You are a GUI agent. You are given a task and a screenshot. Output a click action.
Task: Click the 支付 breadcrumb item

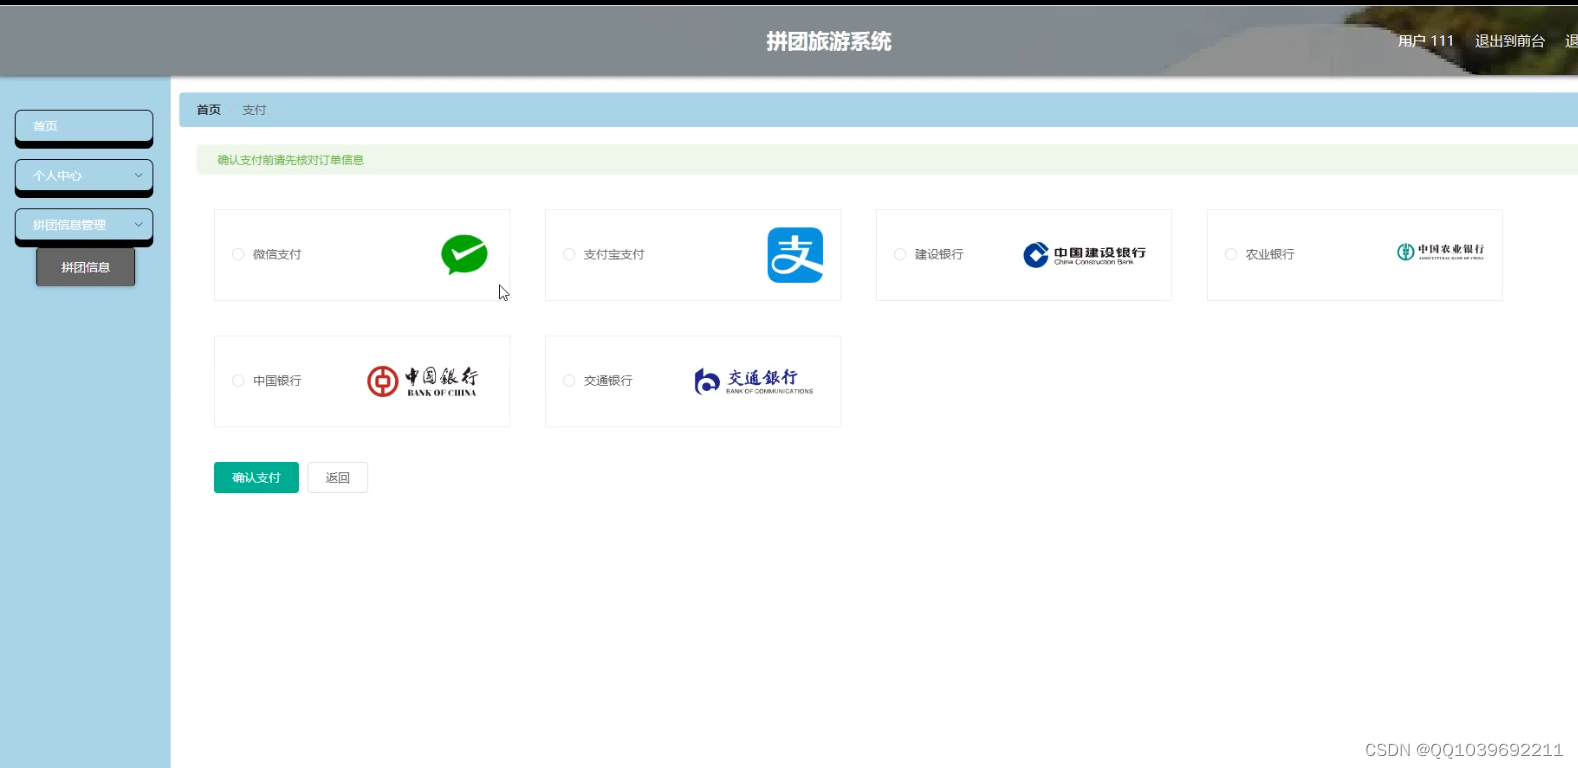point(254,110)
